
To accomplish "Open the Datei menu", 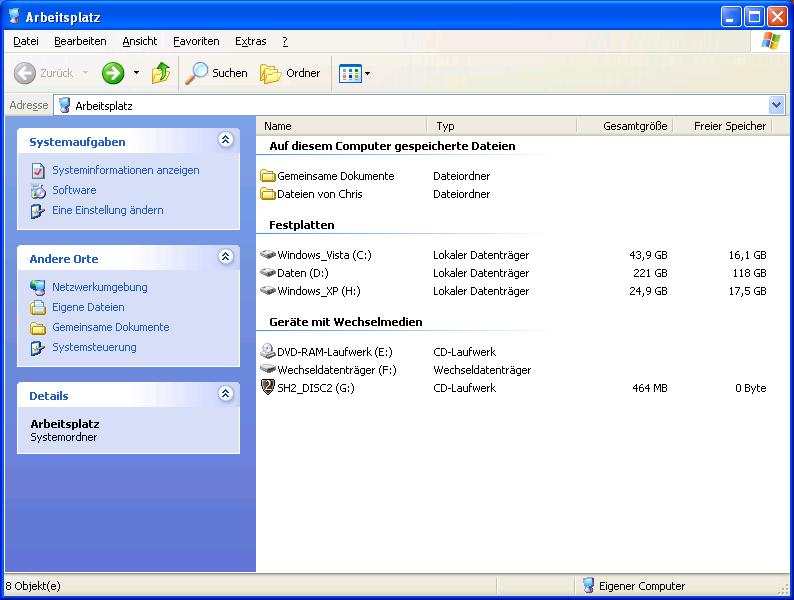I will click(26, 42).
